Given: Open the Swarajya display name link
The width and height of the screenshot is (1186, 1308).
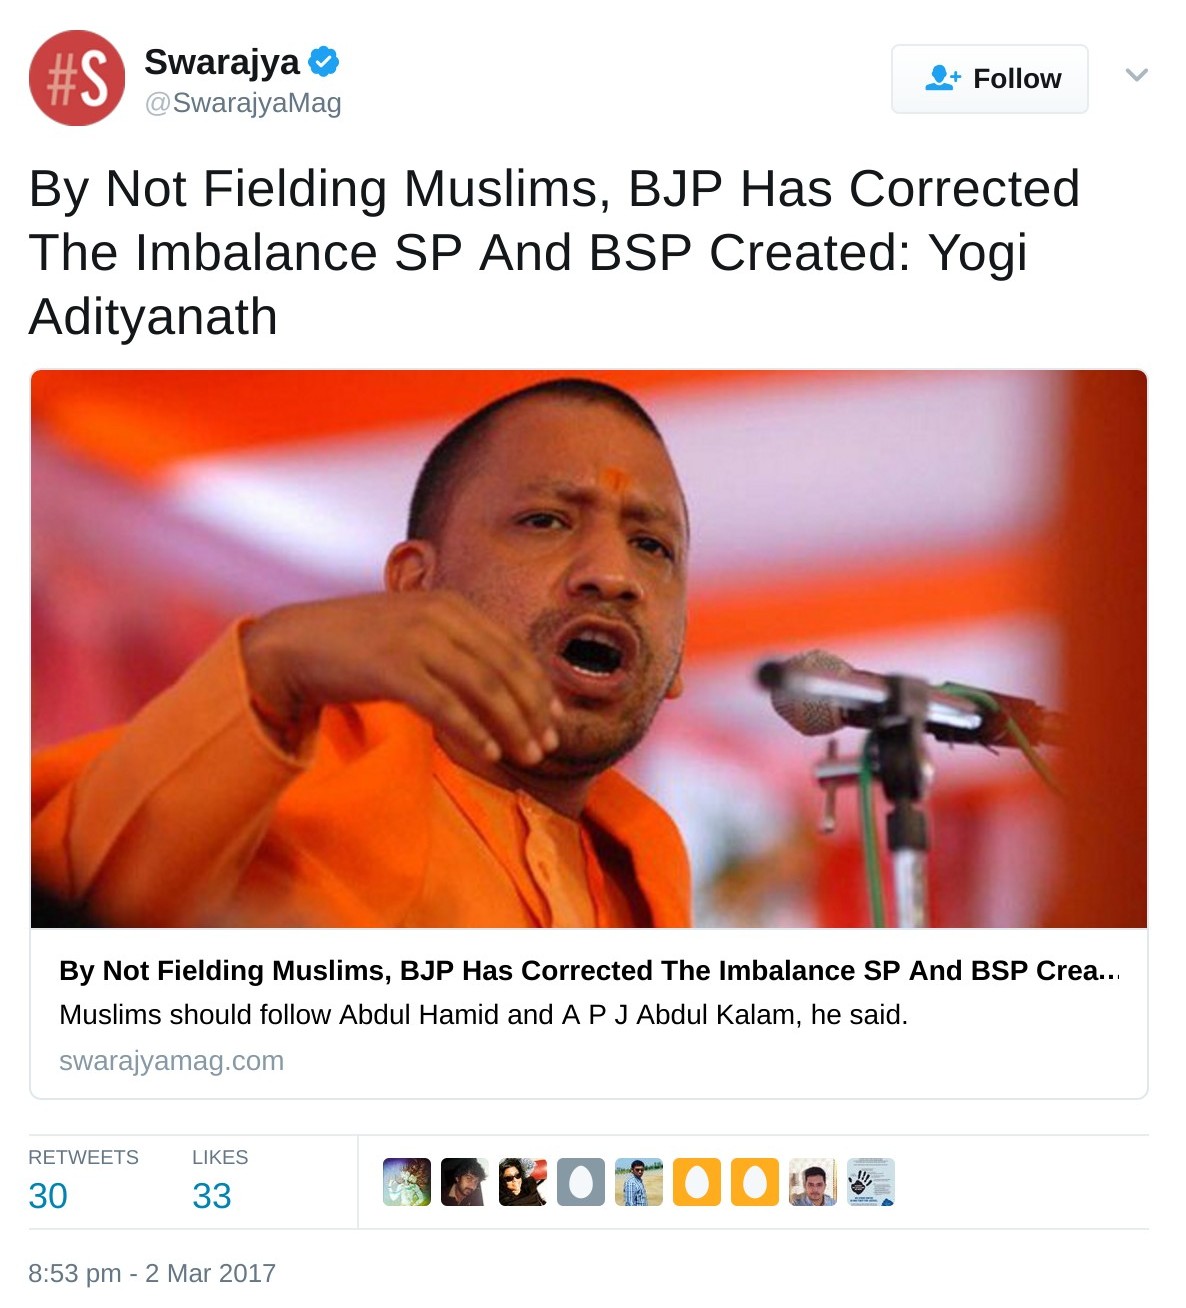Looking at the screenshot, I should coord(222,62).
